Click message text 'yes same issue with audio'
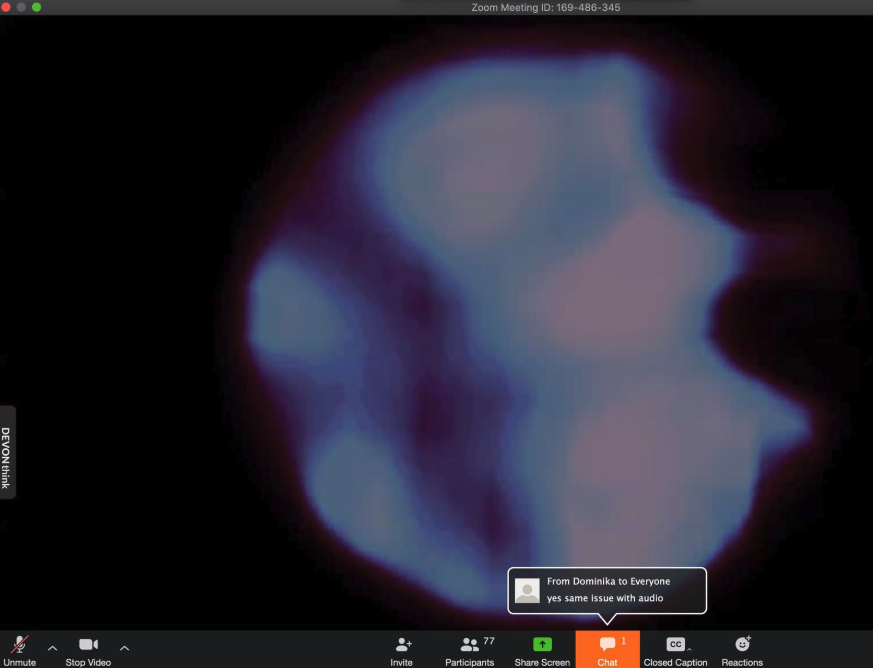 (605, 598)
